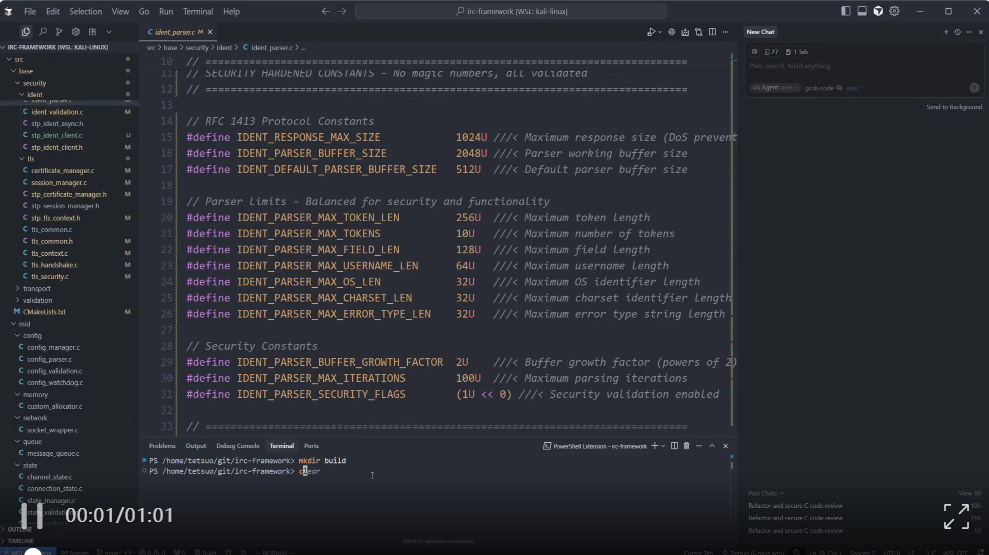Expand the validation folder

(37, 300)
